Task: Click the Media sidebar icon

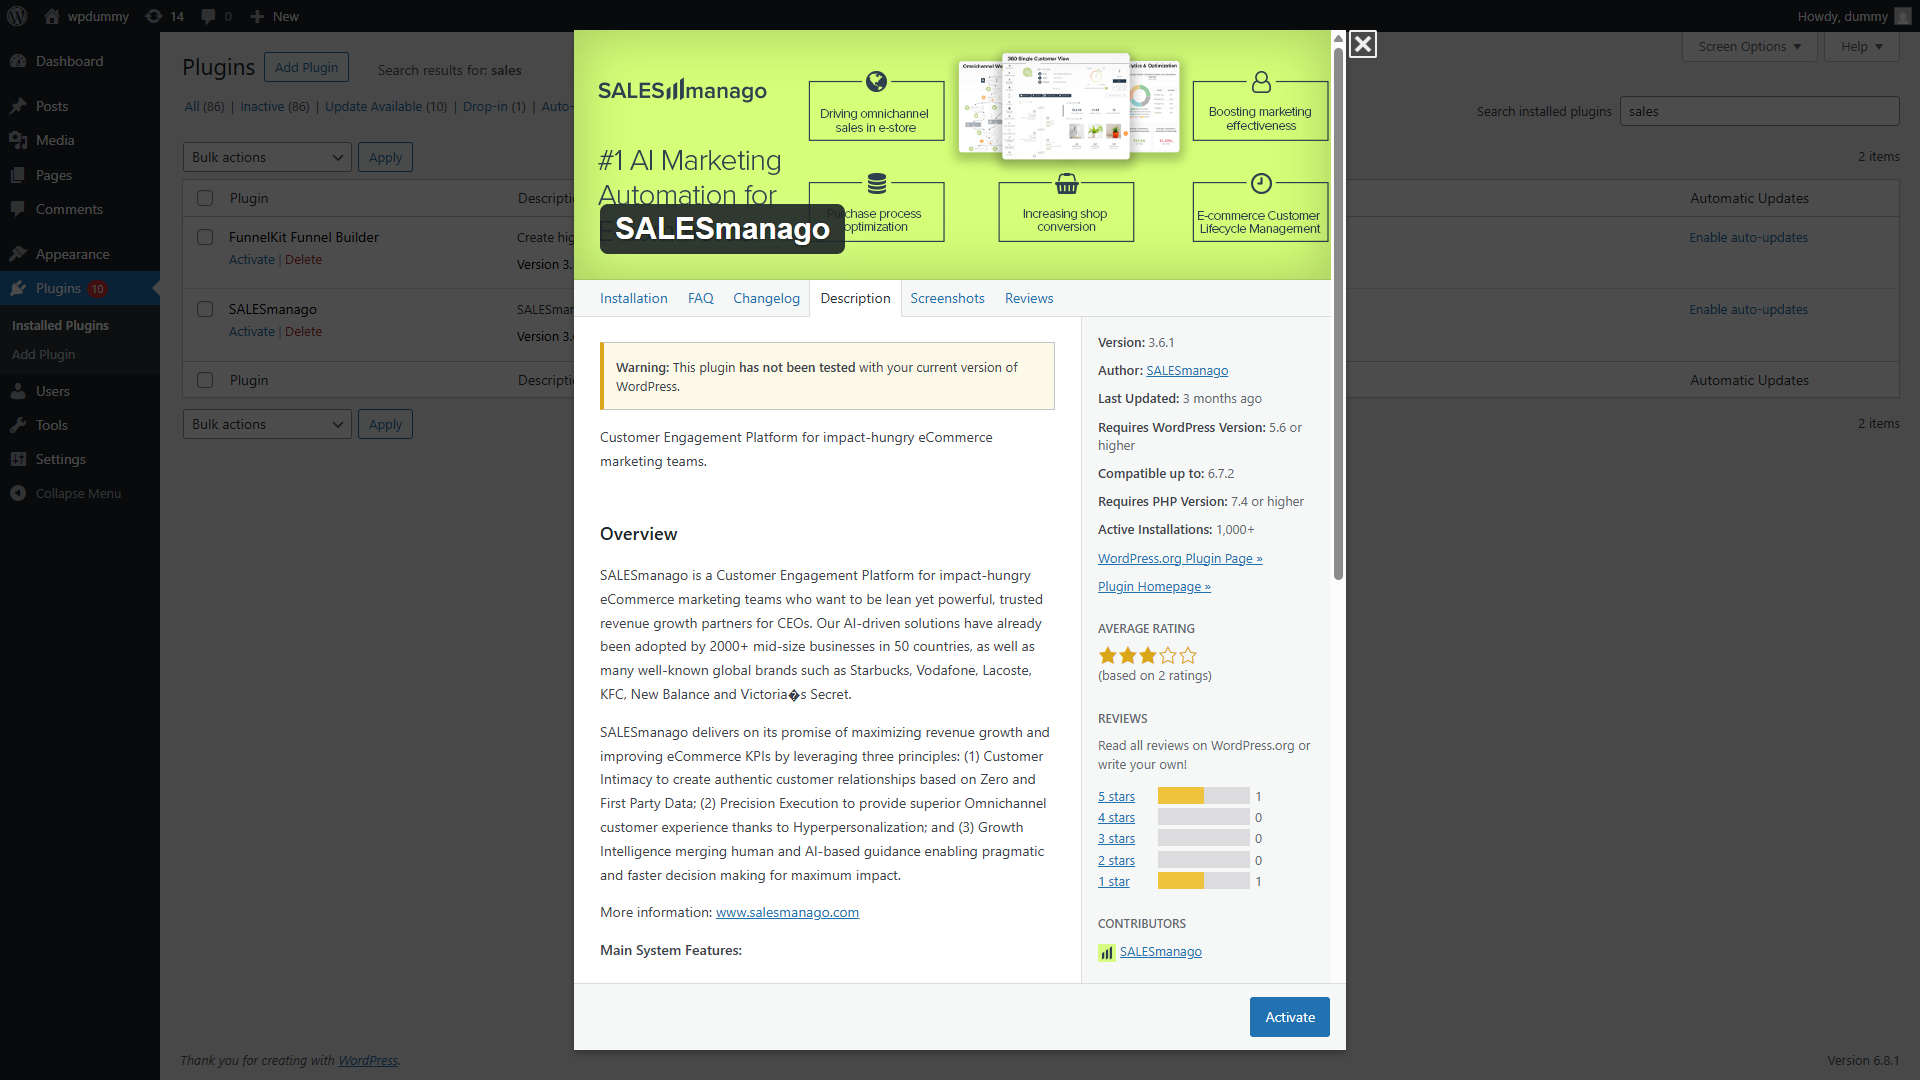Action: click(18, 140)
